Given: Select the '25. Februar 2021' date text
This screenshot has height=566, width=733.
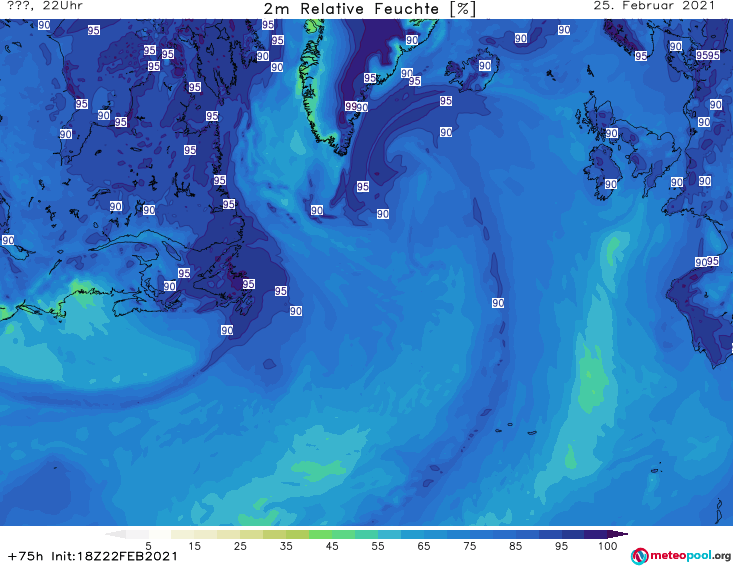Looking at the screenshot, I should click(x=654, y=6).
